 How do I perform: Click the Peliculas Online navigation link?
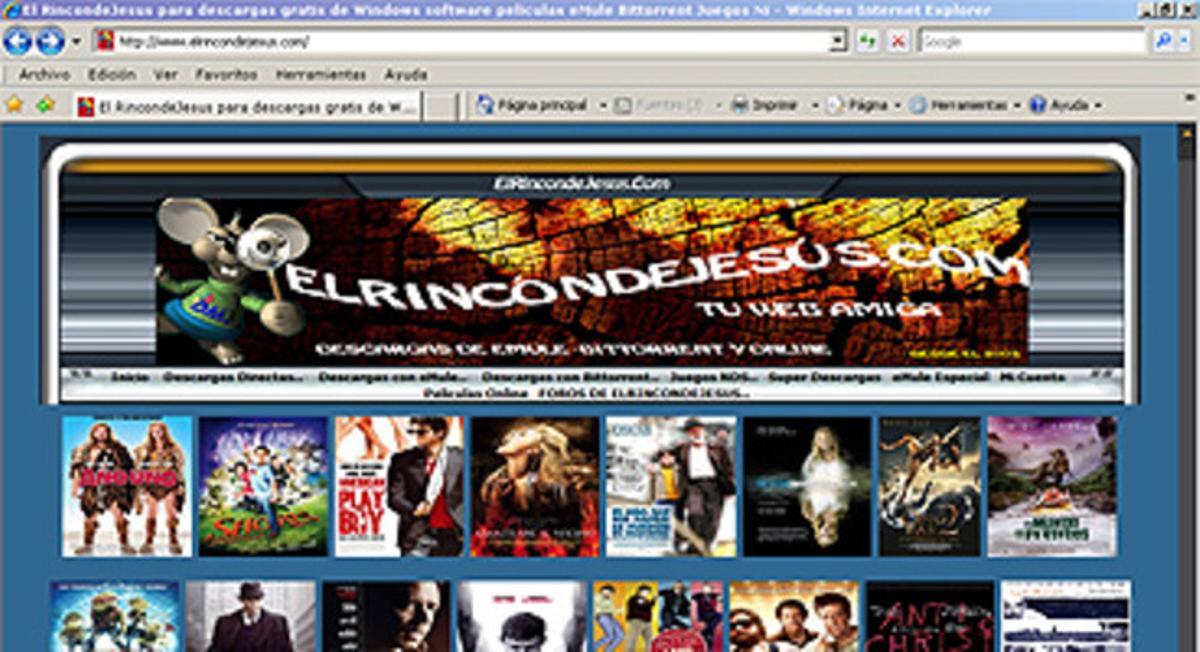coord(474,393)
